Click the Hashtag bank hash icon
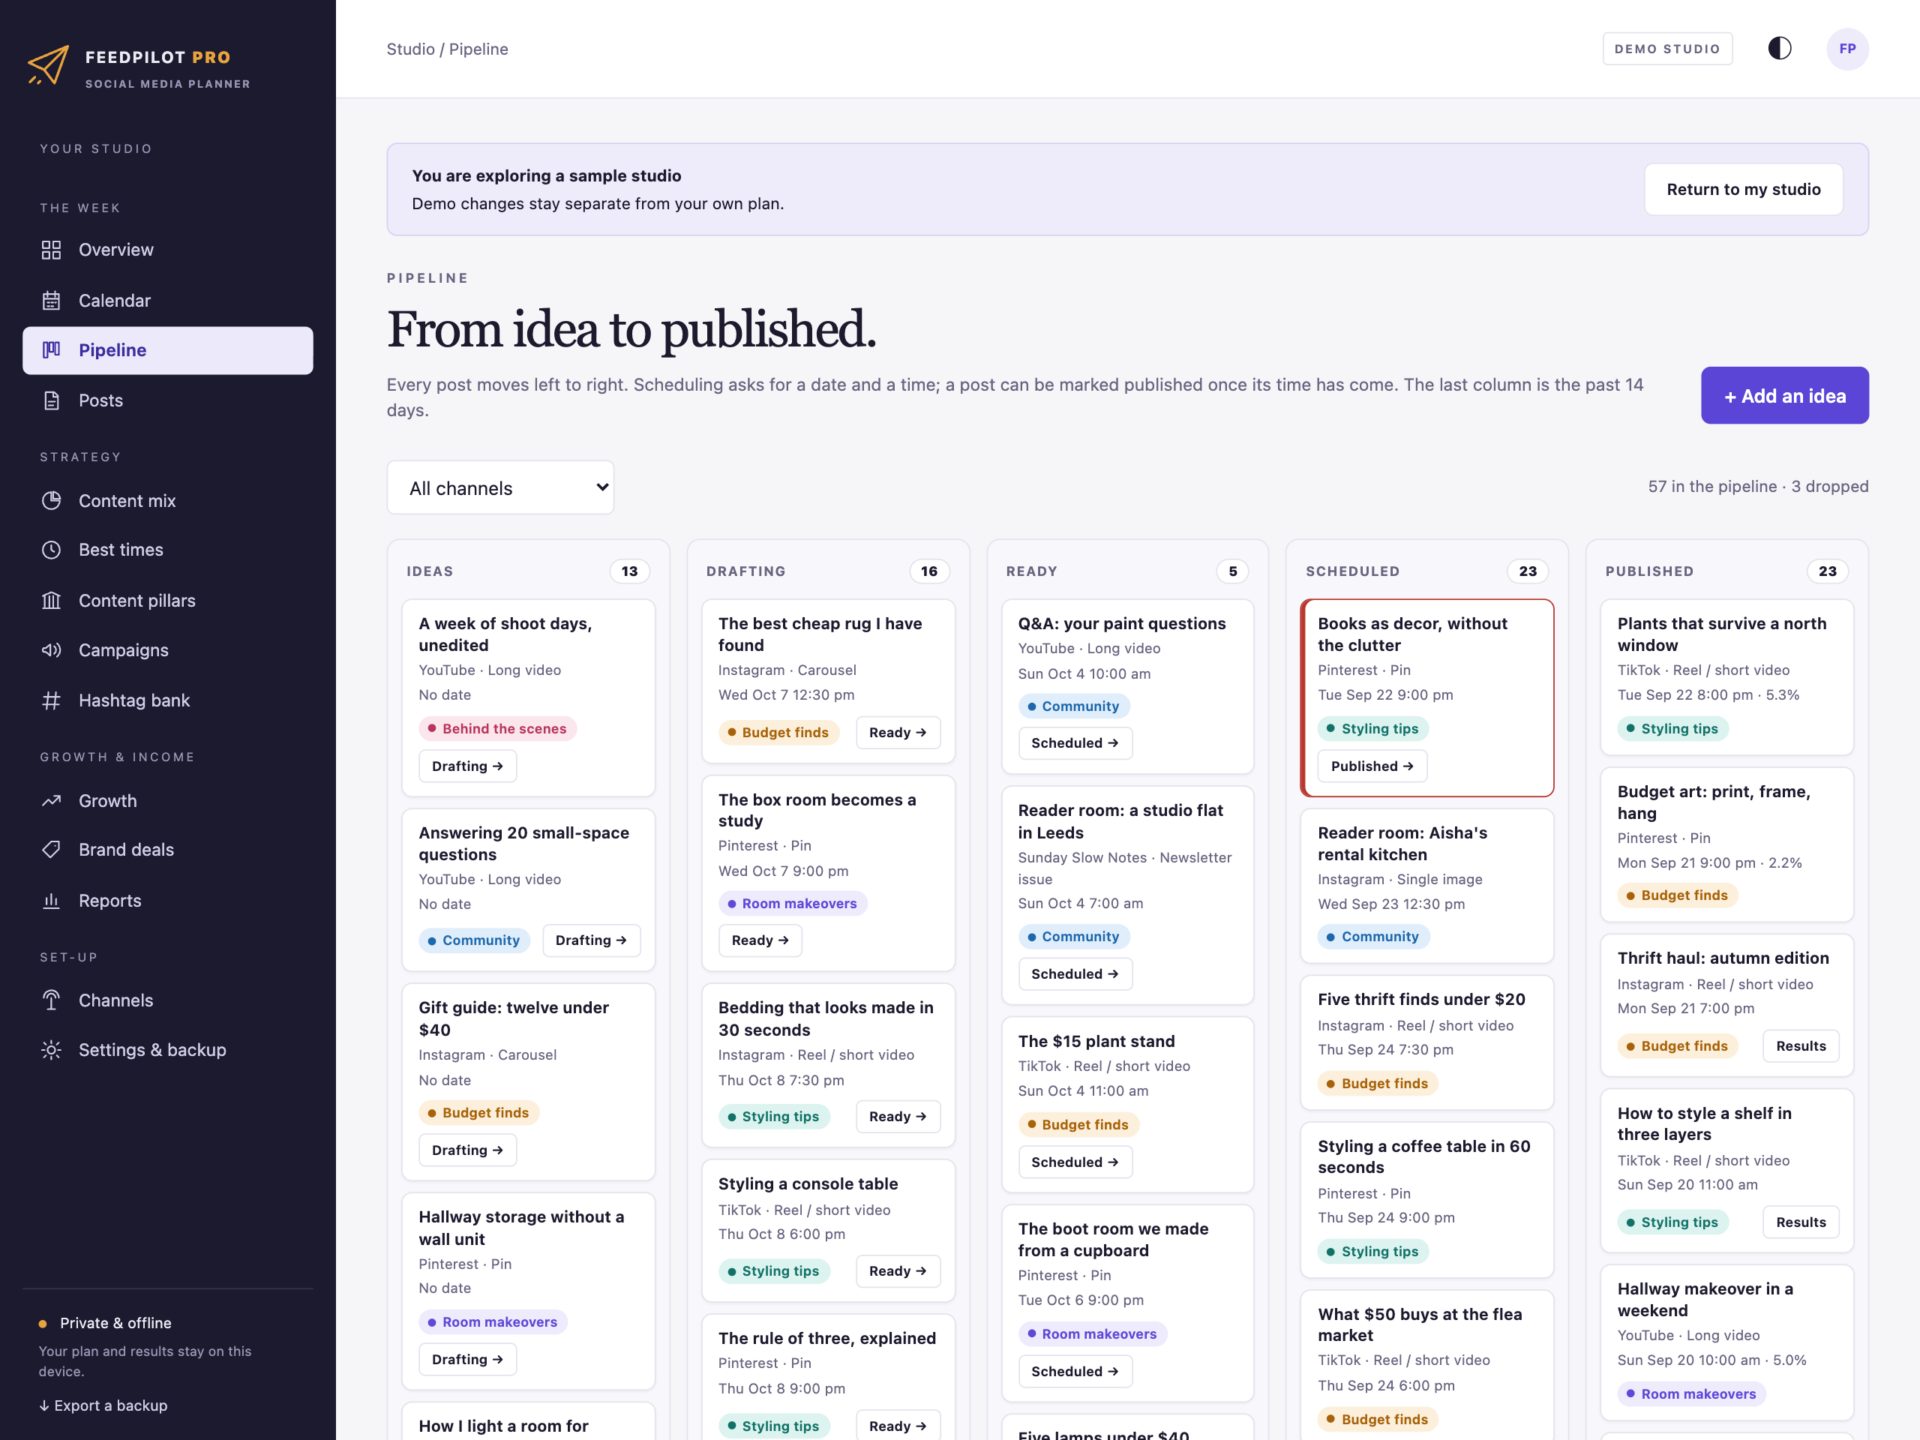This screenshot has width=1920, height=1440. pos(51,700)
